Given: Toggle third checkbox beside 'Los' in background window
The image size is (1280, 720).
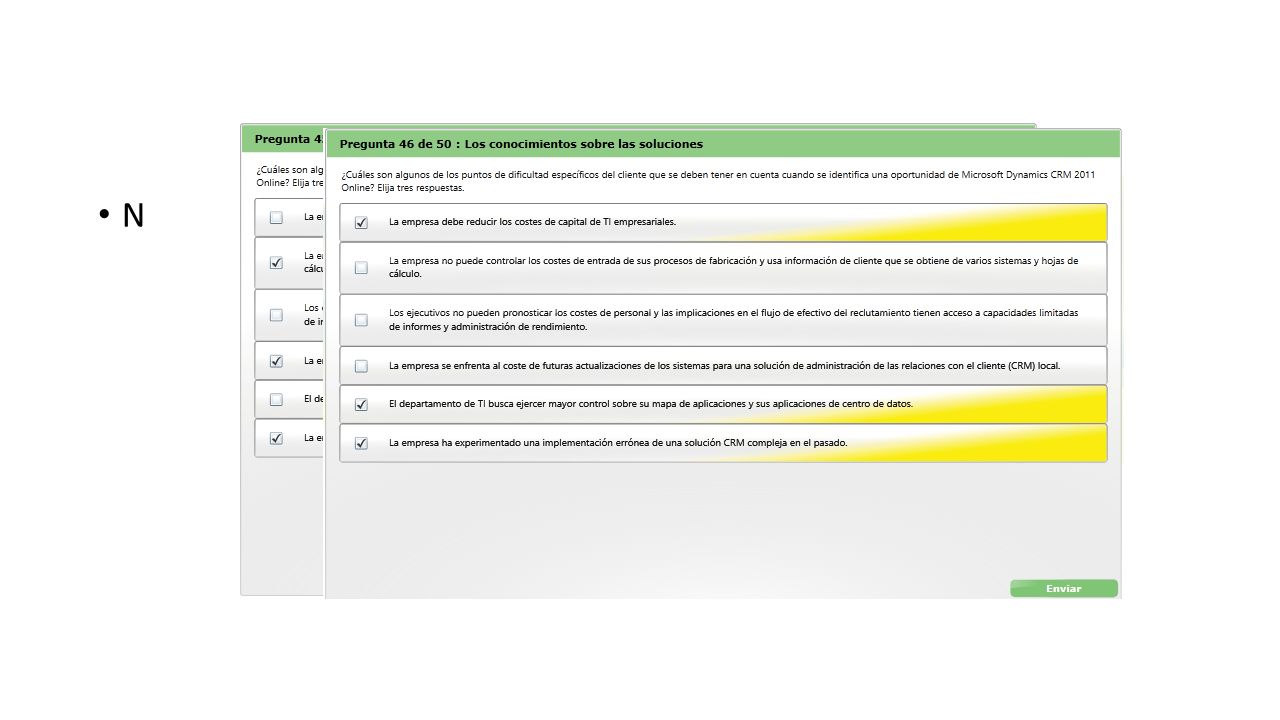Looking at the screenshot, I should pos(276,314).
